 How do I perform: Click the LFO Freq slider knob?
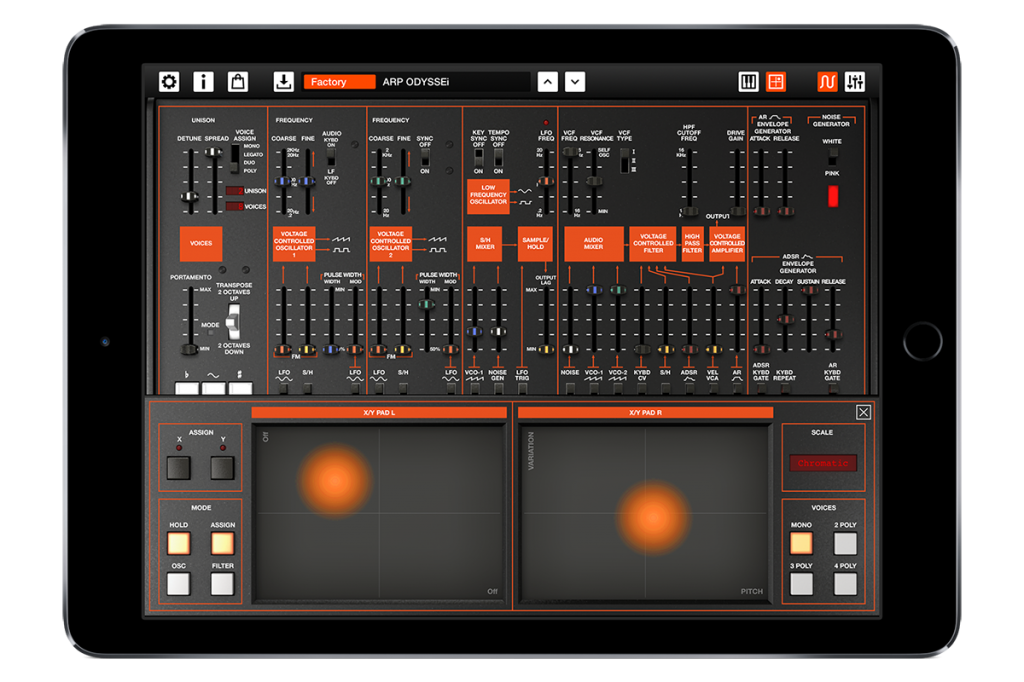click(x=546, y=182)
